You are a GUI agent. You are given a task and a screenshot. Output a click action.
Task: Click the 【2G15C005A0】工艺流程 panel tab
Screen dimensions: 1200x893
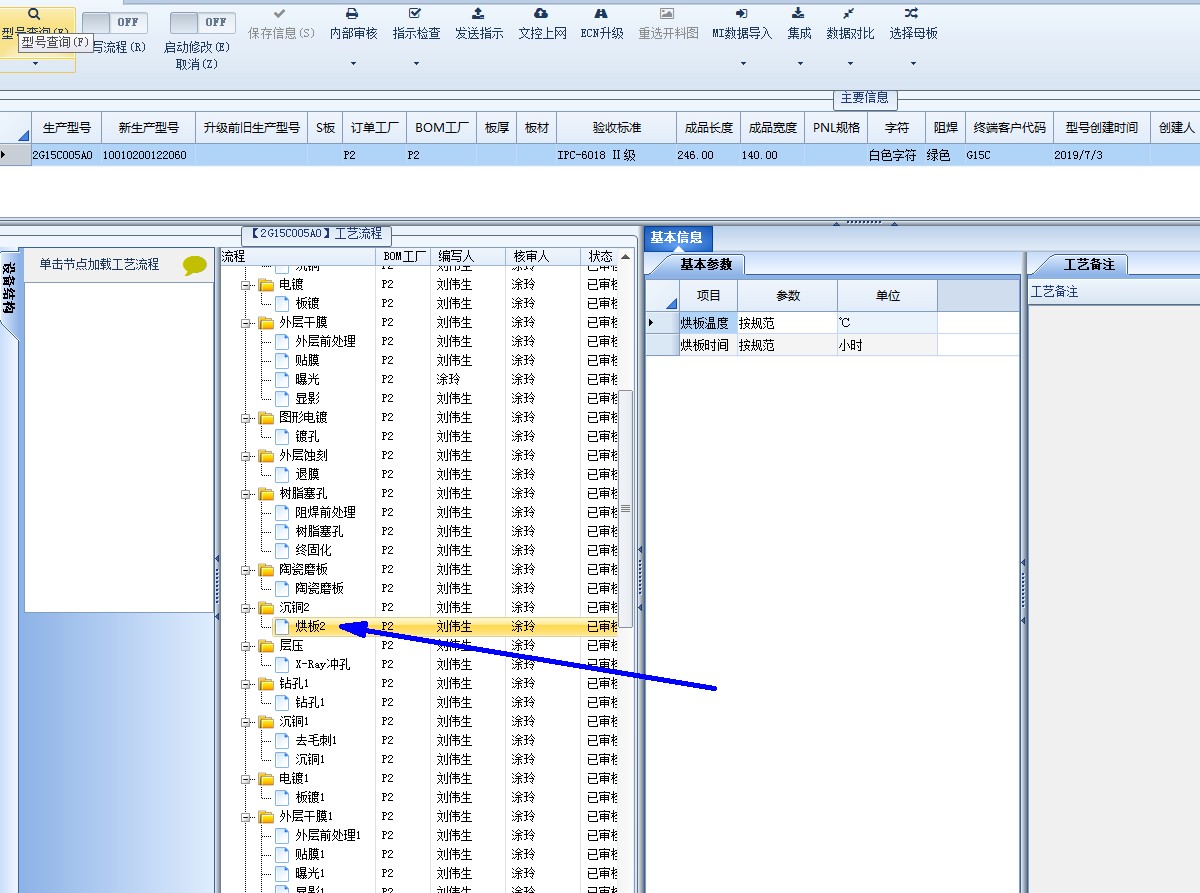[x=316, y=234]
